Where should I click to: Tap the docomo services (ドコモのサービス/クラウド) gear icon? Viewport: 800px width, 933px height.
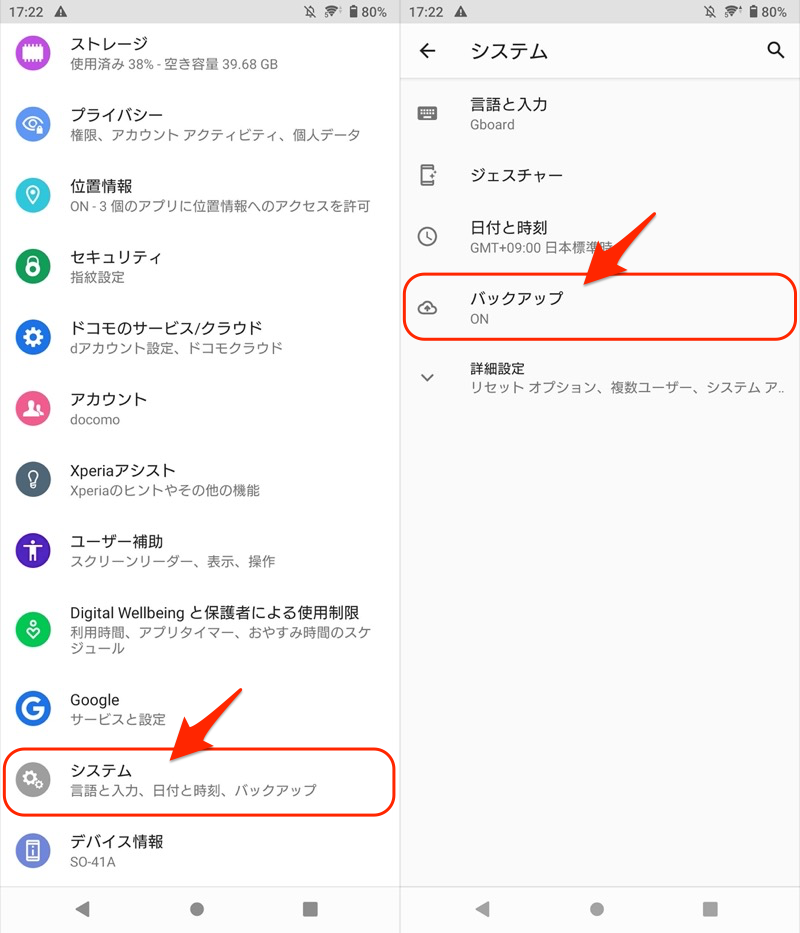pos(33,337)
